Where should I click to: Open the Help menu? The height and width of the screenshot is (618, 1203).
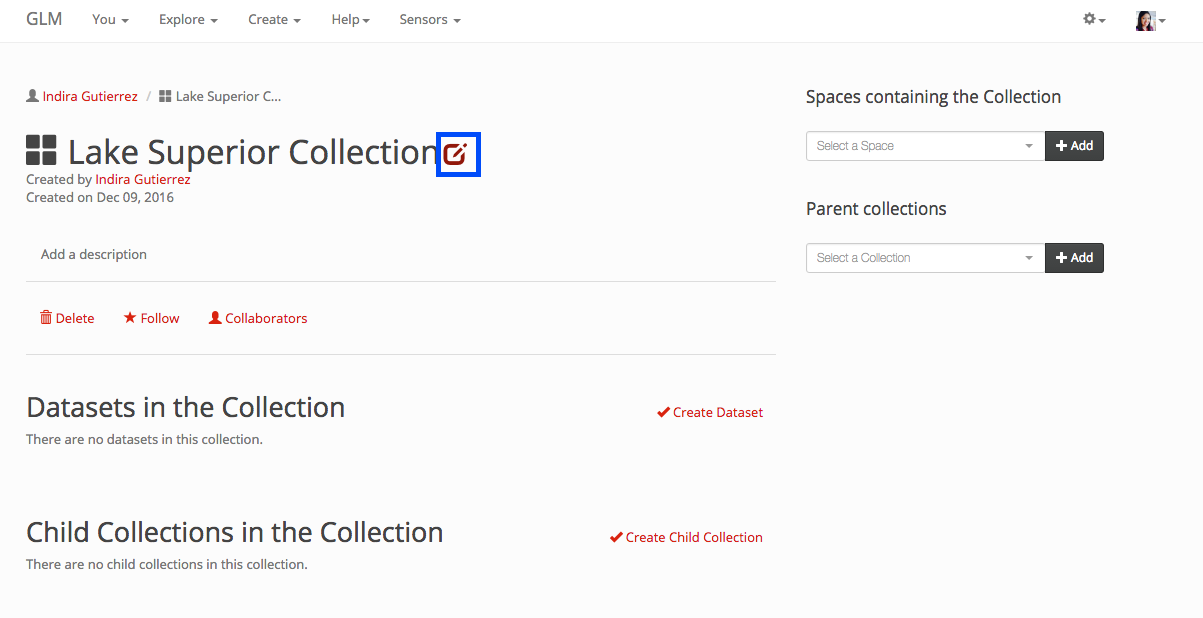coord(350,20)
